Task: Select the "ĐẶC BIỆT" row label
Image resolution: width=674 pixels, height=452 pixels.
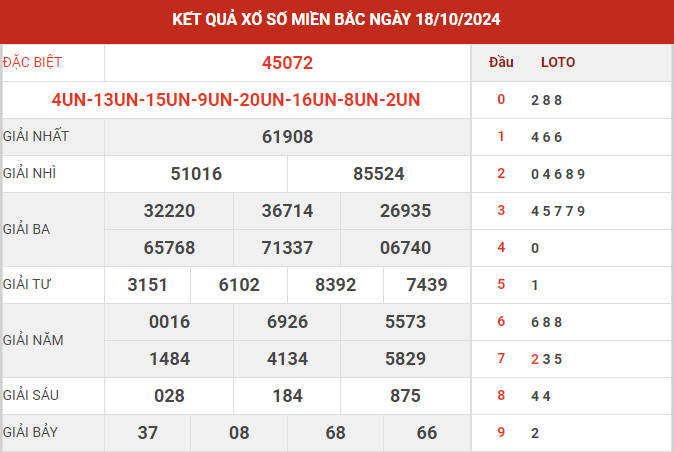Action: click(32, 62)
